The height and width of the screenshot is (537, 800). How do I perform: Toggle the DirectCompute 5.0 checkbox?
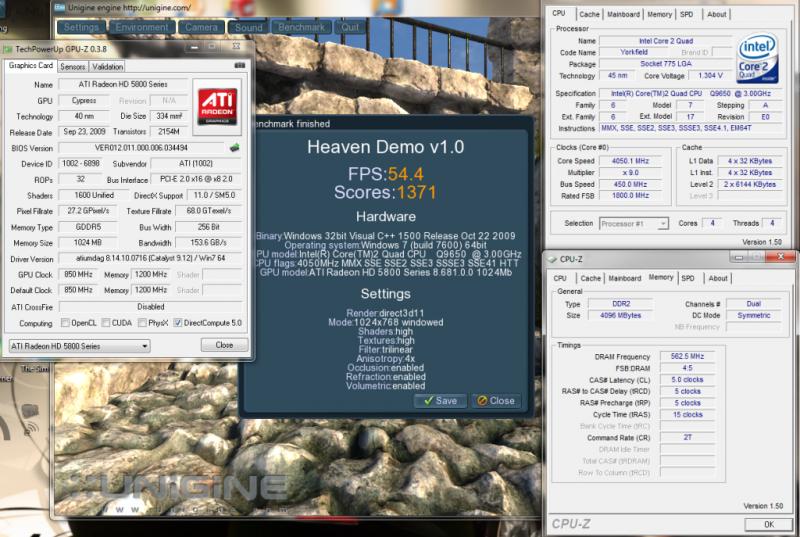(178, 323)
